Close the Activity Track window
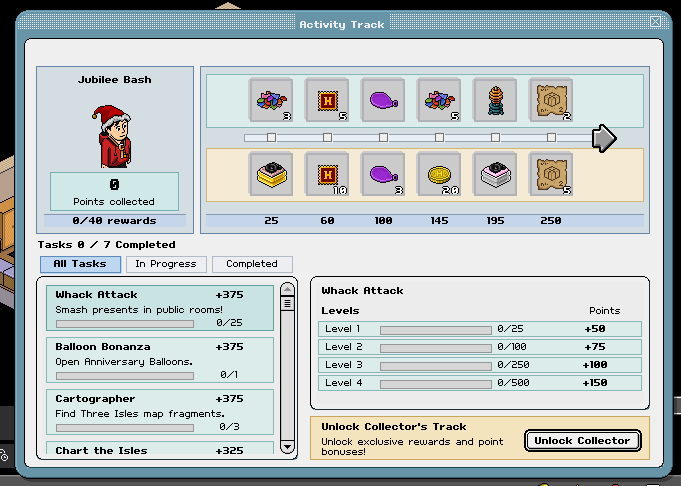 (x=655, y=21)
